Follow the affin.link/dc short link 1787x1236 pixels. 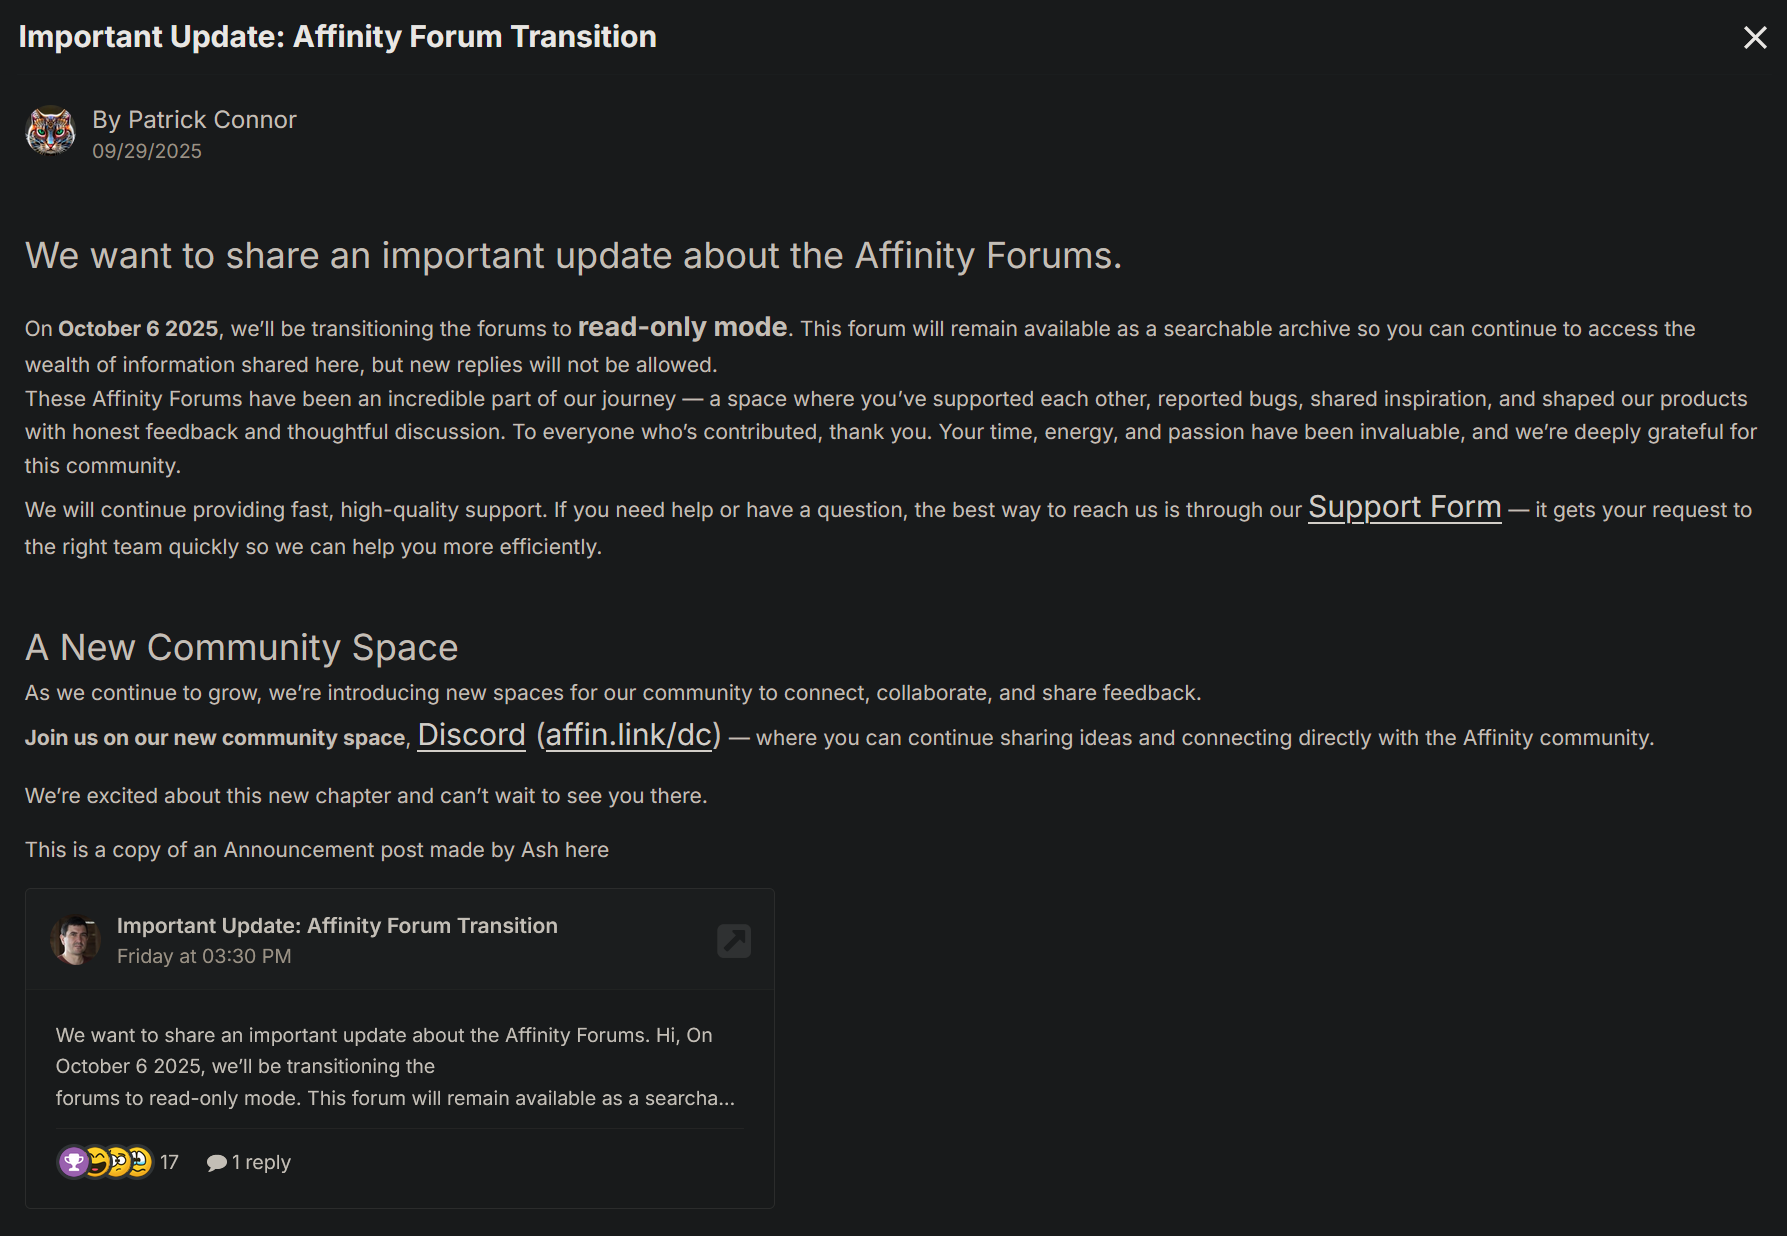[x=629, y=735]
